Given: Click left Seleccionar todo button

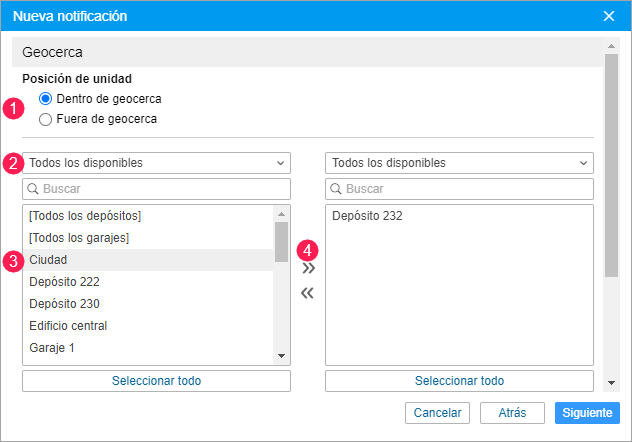Looking at the screenshot, I should click(x=156, y=381).
